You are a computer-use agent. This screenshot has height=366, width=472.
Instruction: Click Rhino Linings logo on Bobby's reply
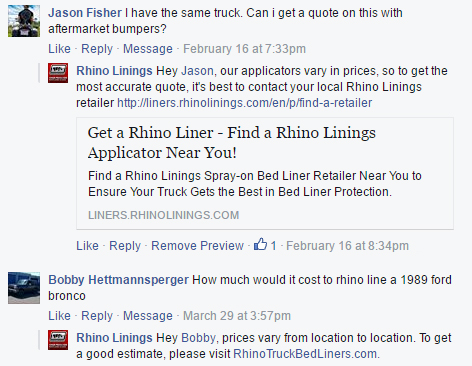[58, 340]
